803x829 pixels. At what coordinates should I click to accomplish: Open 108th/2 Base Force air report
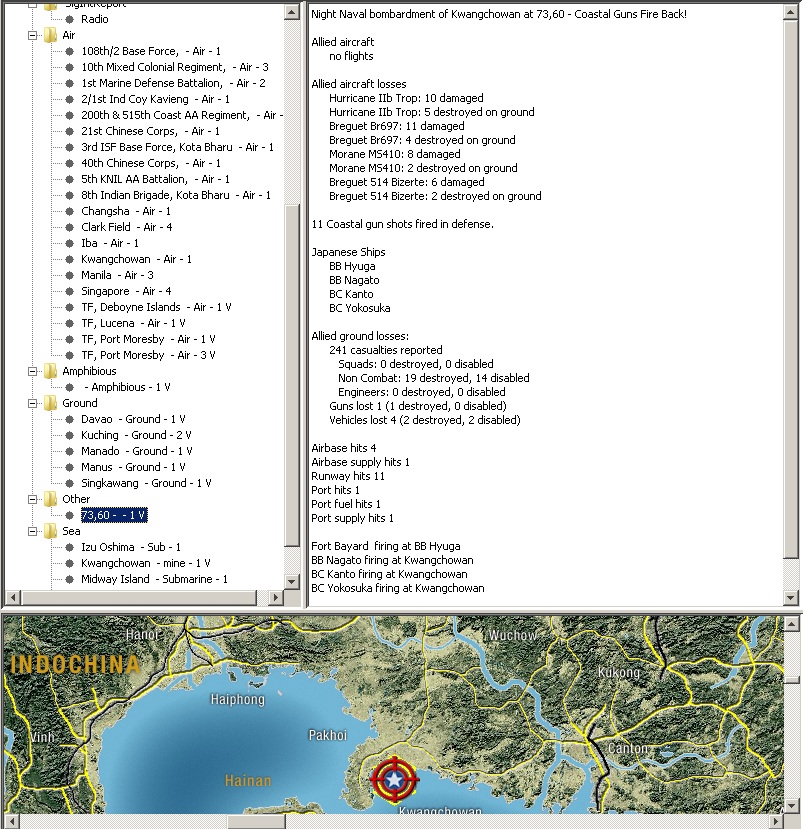pyautogui.click(x=151, y=51)
